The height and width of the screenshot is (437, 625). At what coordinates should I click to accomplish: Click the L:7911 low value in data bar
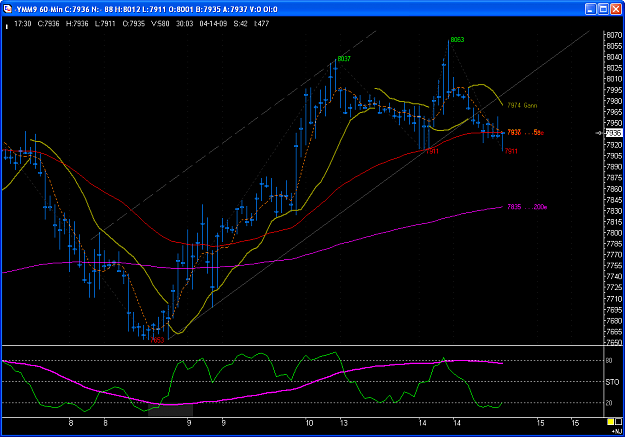point(105,24)
